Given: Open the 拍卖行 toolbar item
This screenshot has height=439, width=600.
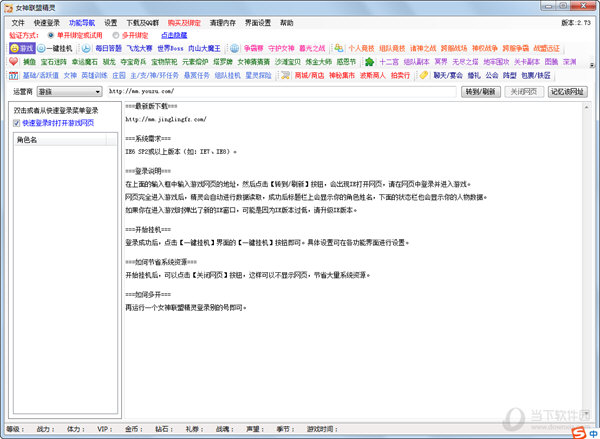Looking at the screenshot, I should [x=400, y=76].
